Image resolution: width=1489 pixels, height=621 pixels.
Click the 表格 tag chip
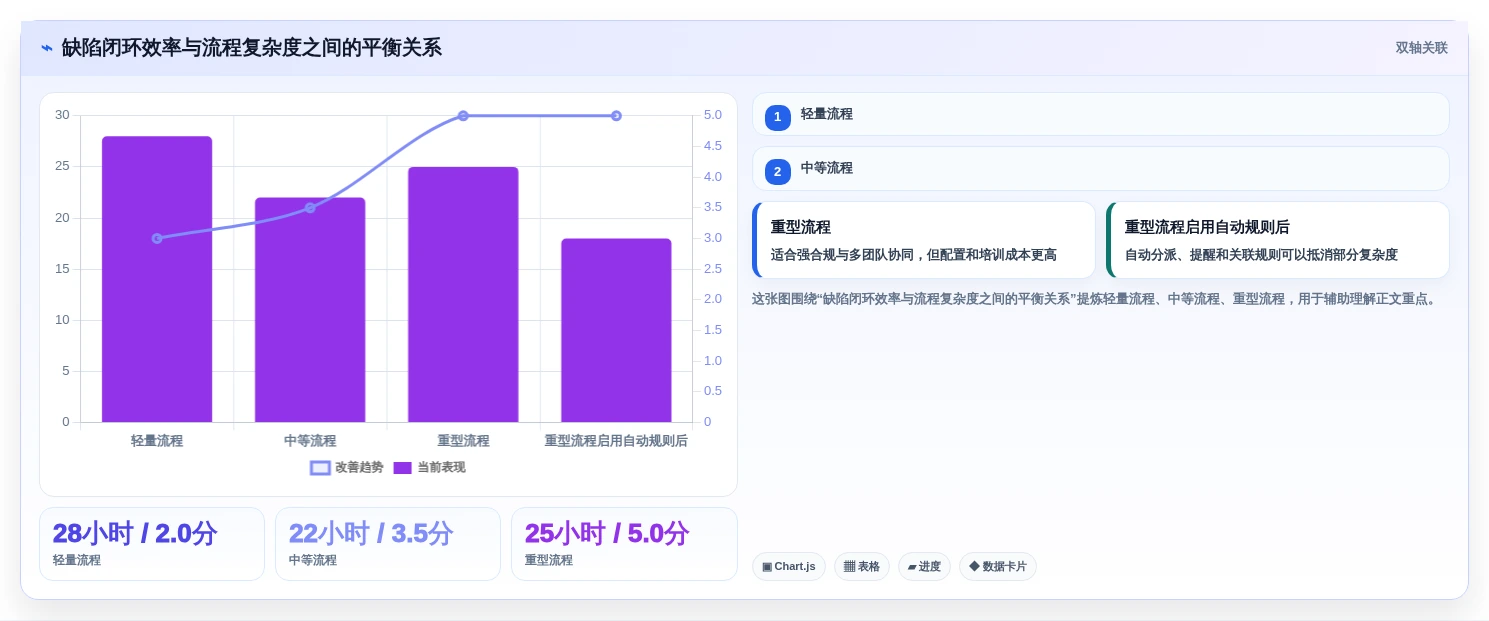pyautogui.click(x=862, y=566)
